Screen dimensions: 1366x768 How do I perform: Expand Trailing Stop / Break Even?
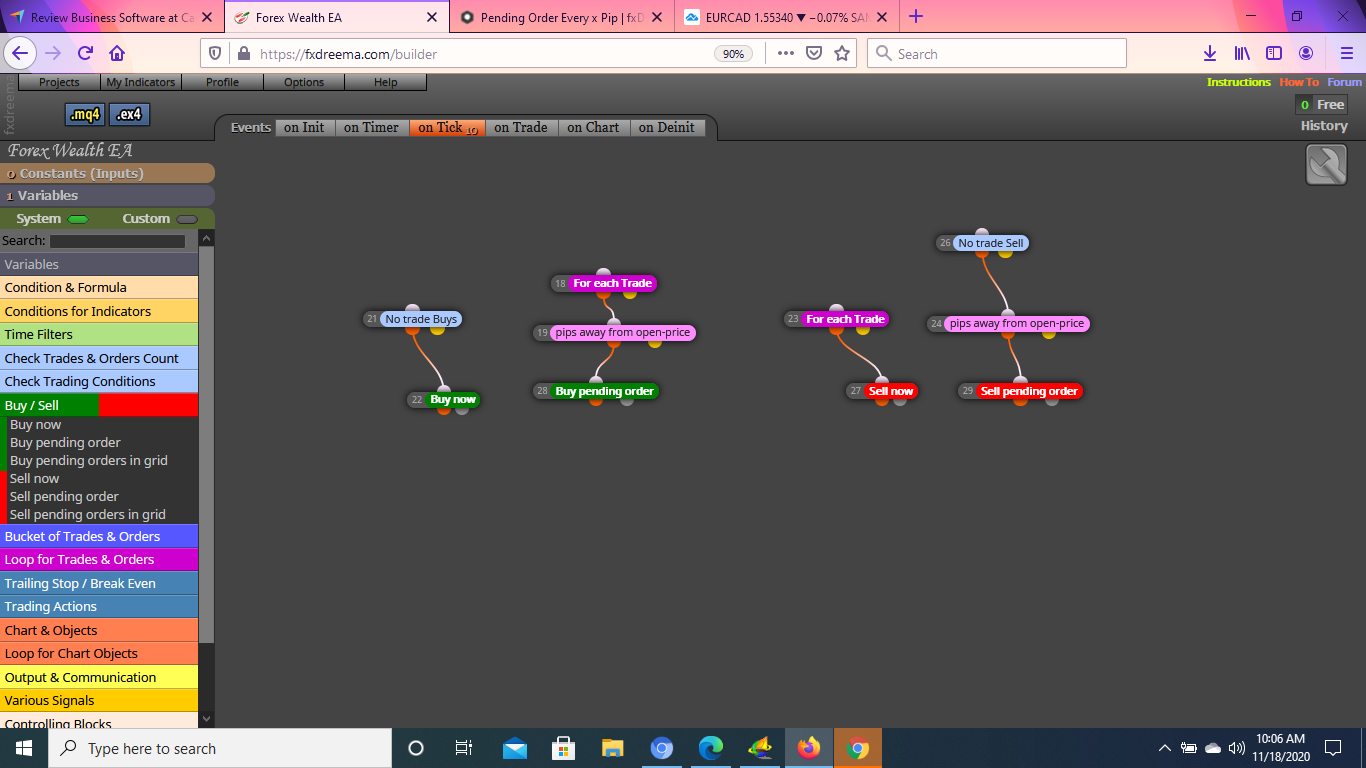(99, 583)
